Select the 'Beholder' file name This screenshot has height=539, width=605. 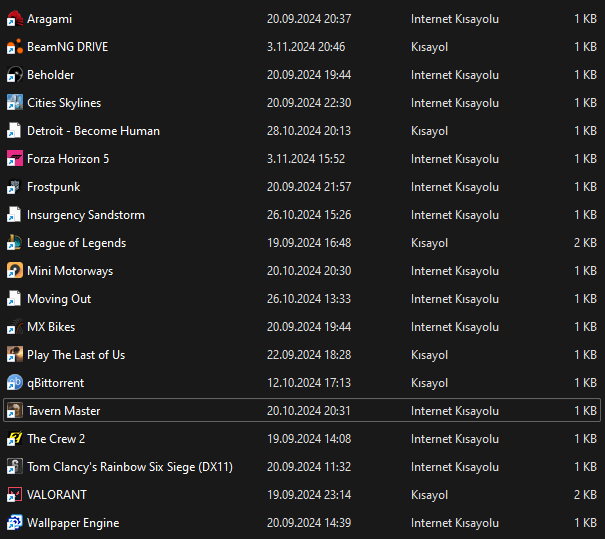point(51,75)
